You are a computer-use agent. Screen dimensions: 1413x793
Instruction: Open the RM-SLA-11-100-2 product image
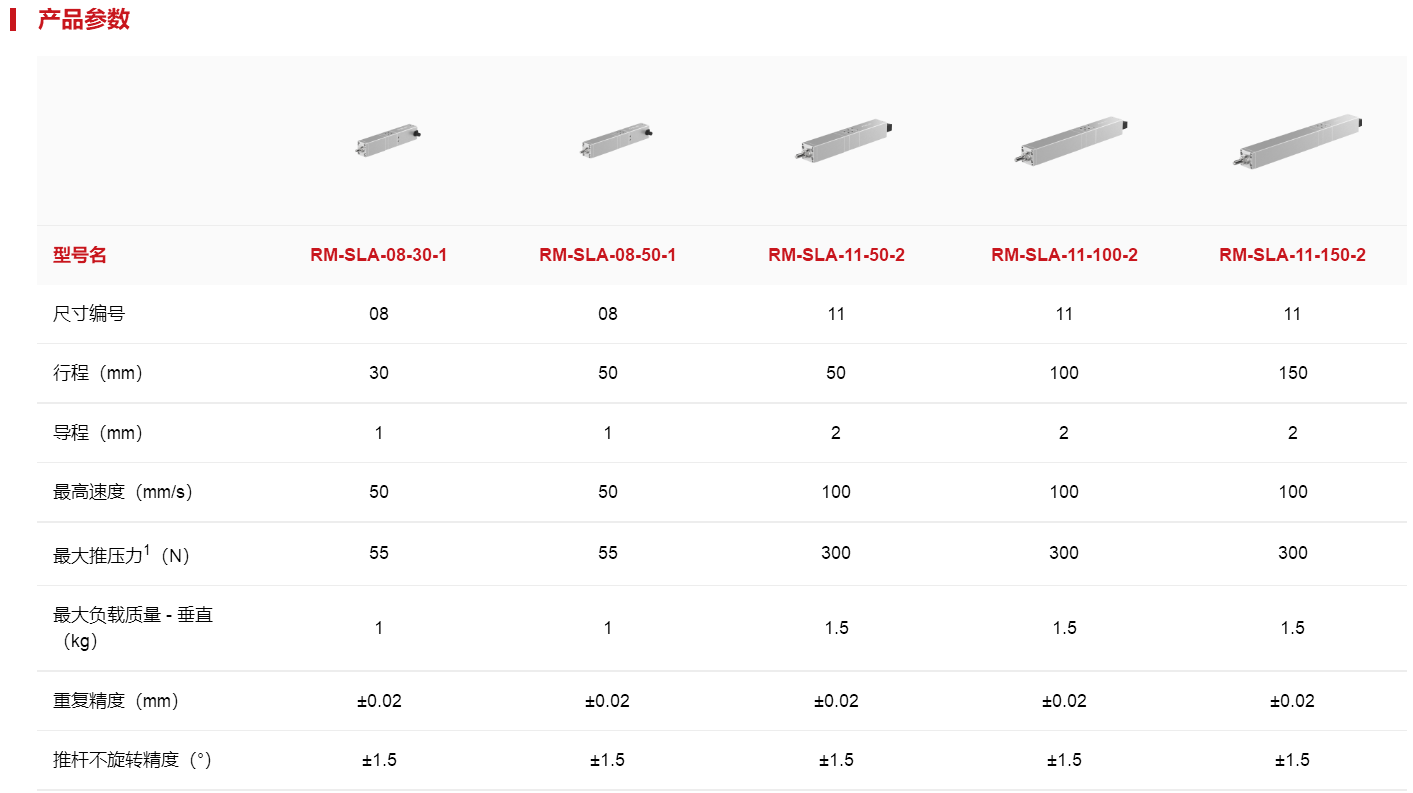coord(1069,141)
